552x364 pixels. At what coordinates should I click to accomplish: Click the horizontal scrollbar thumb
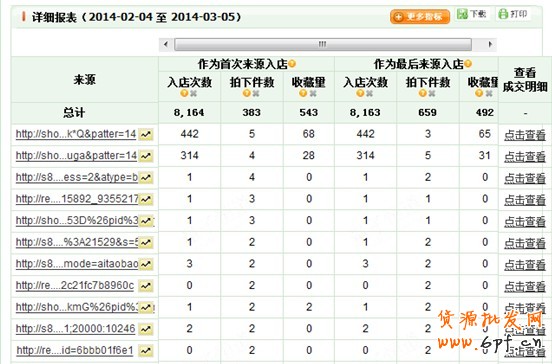click(323, 44)
